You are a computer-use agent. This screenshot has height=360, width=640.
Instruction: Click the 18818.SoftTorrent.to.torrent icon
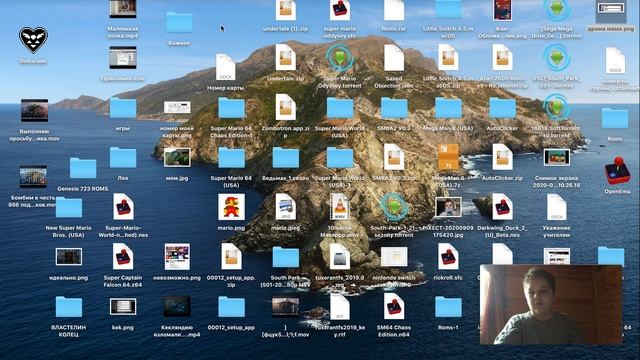click(557, 108)
